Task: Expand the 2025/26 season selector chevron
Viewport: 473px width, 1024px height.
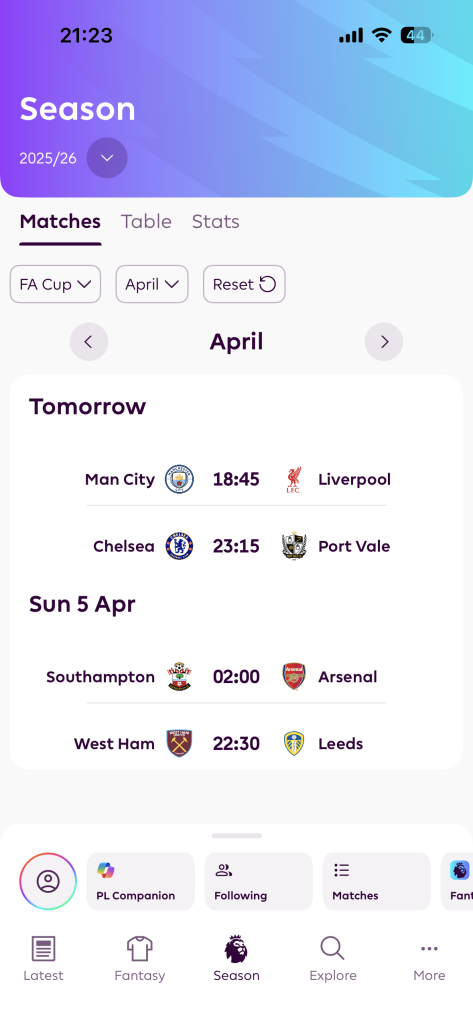Action: [107, 158]
